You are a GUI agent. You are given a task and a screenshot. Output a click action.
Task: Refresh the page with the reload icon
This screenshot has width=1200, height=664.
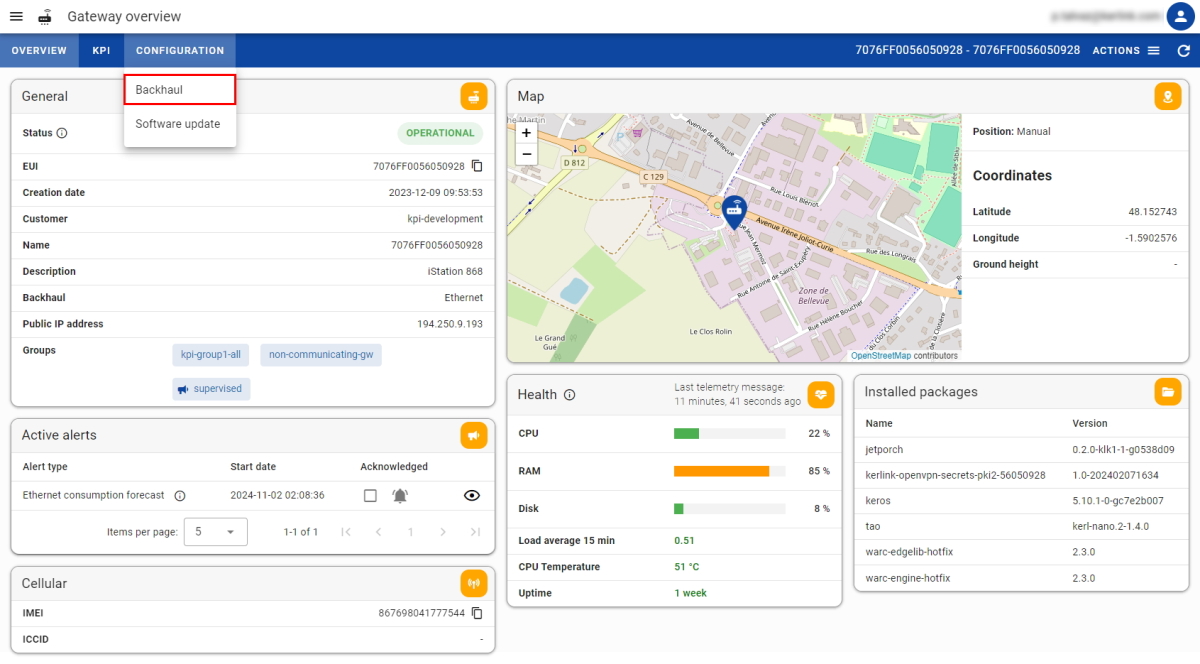(1184, 50)
